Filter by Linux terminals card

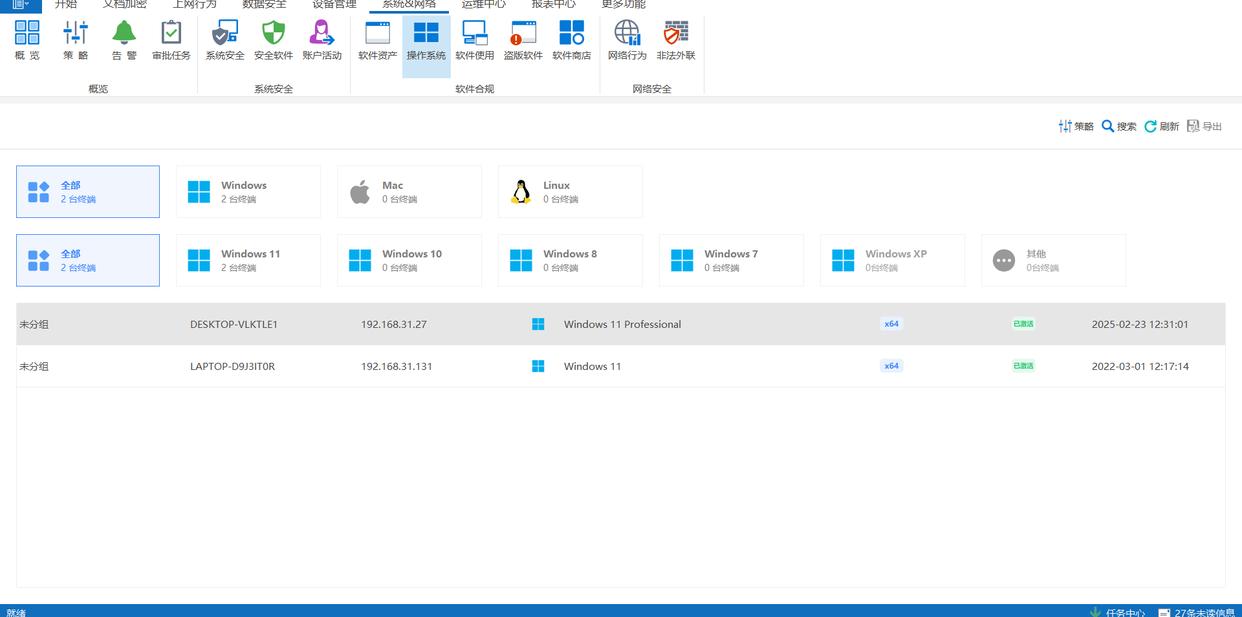[570, 192]
